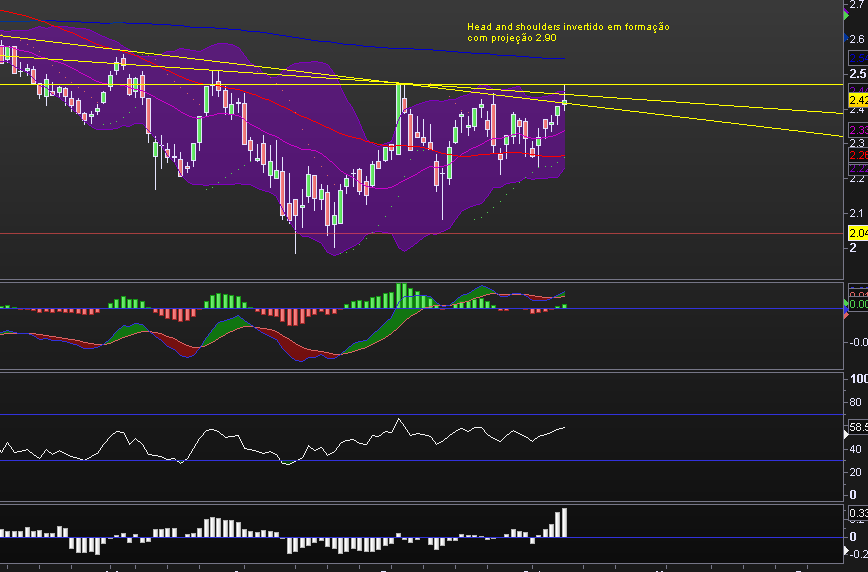Click the tallest green MACD histogram bar
Screen dimensions: 868x572
(398, 296)
